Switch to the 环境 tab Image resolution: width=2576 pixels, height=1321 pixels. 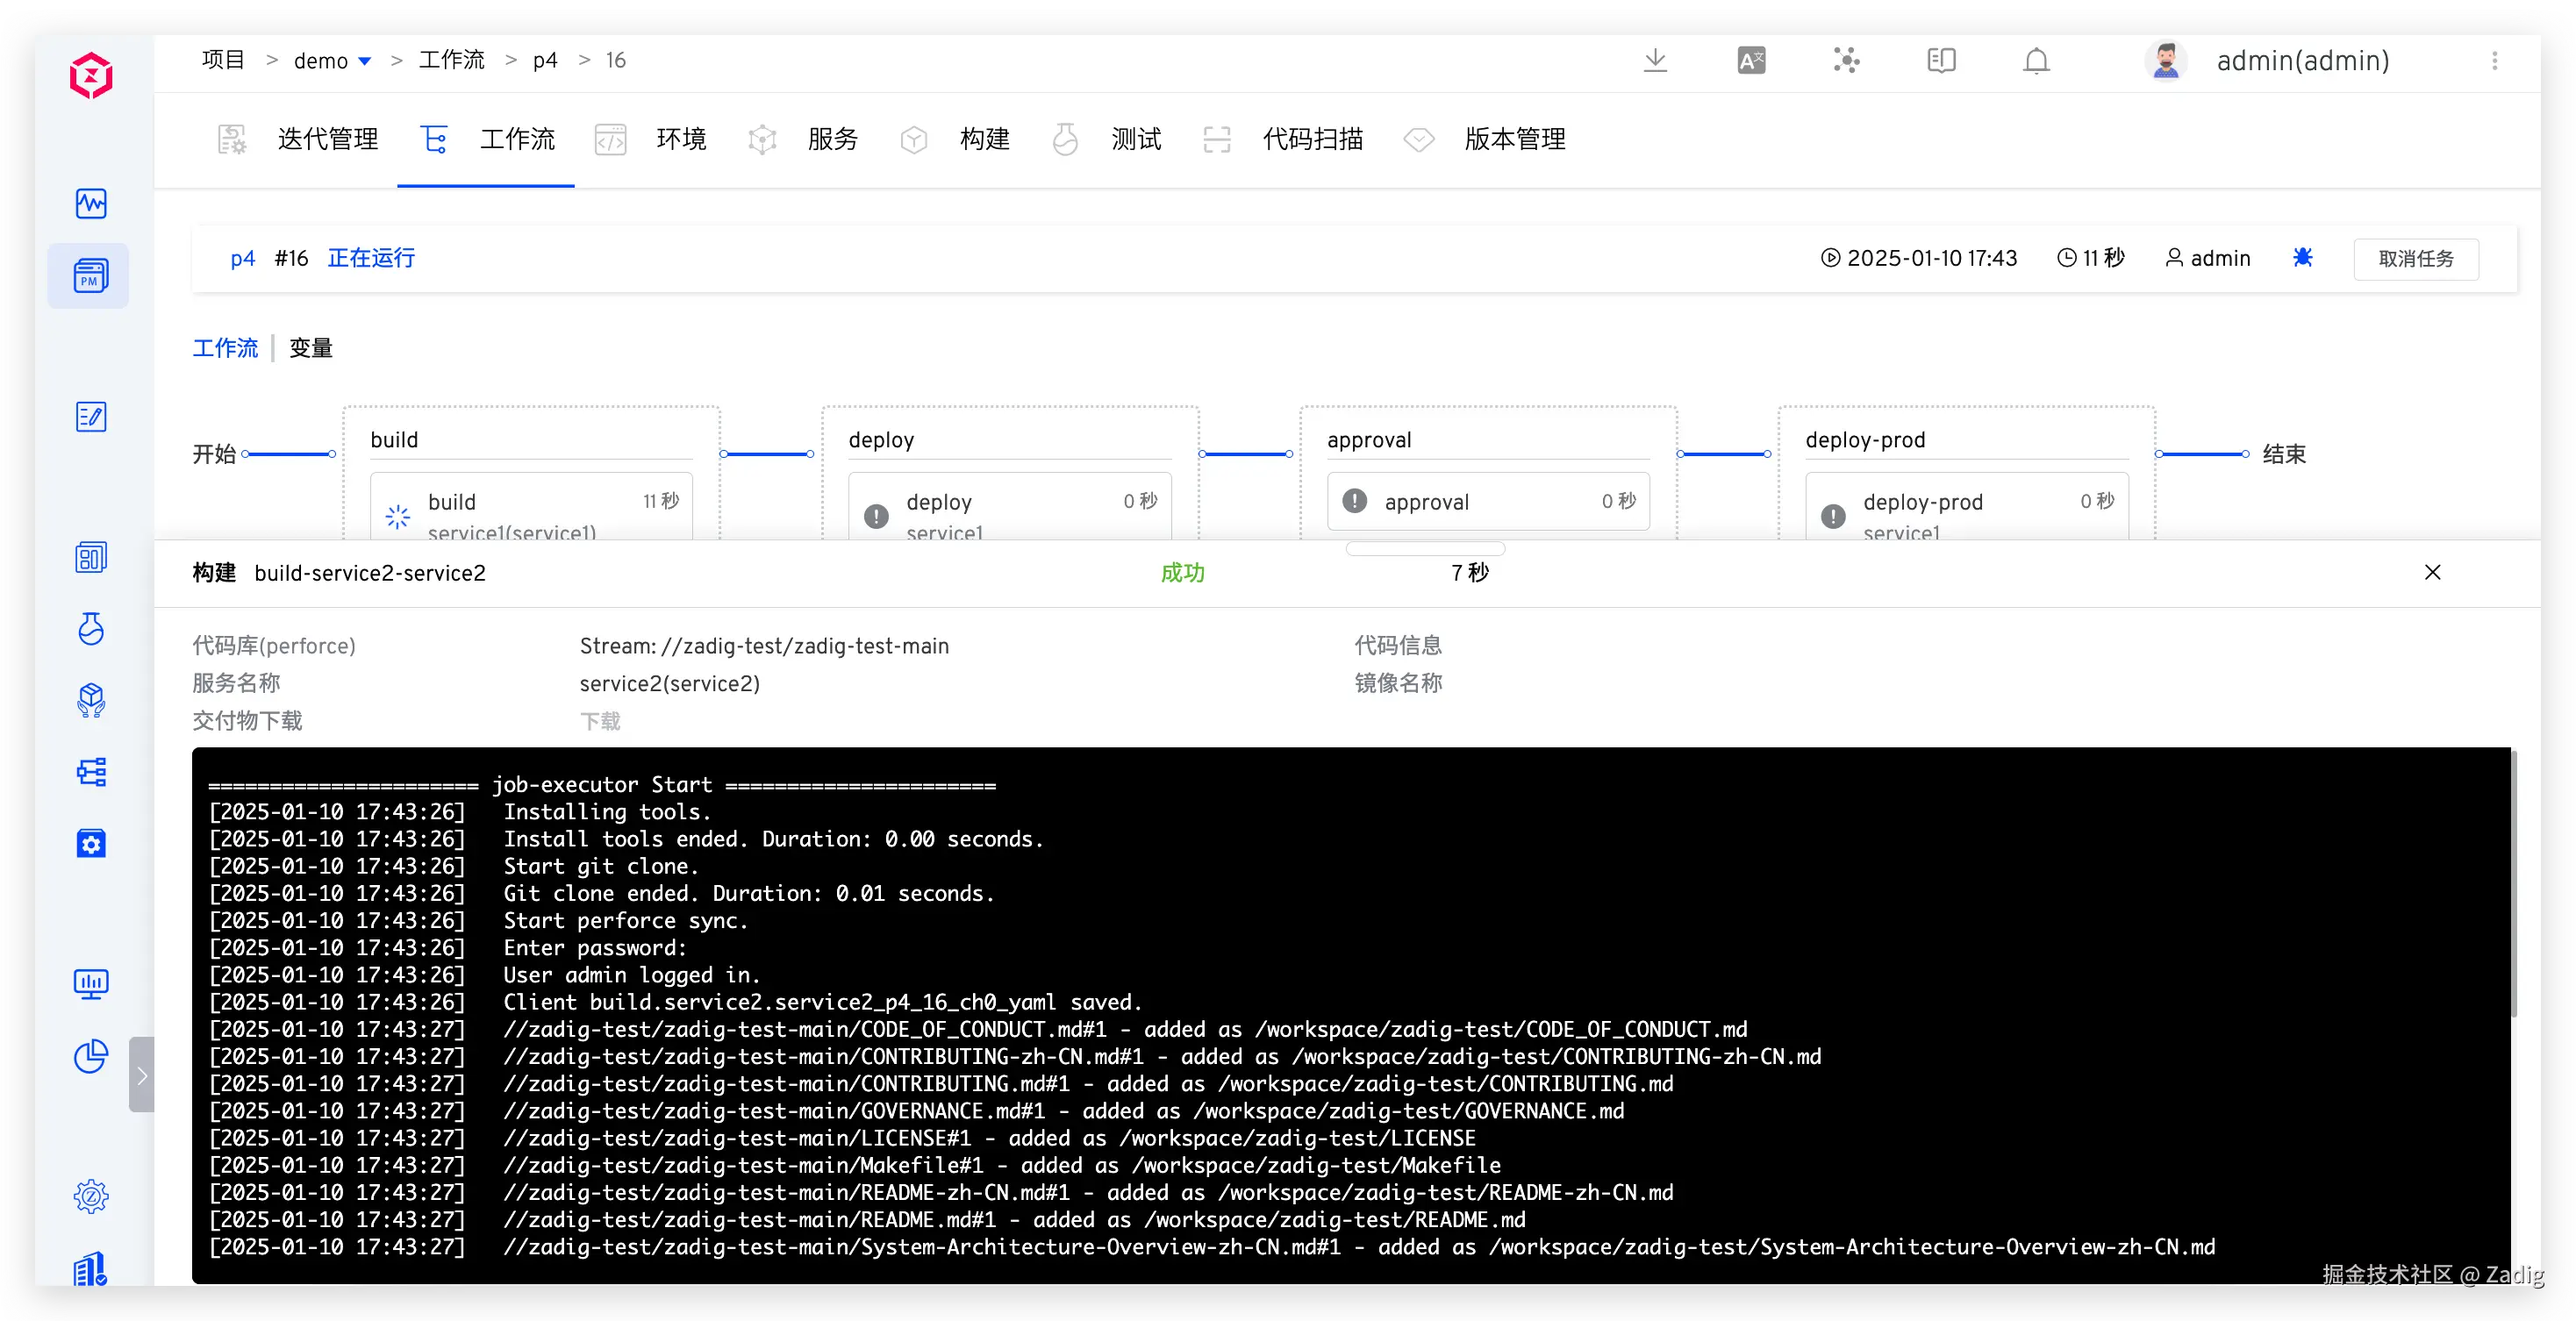point(680,139)
